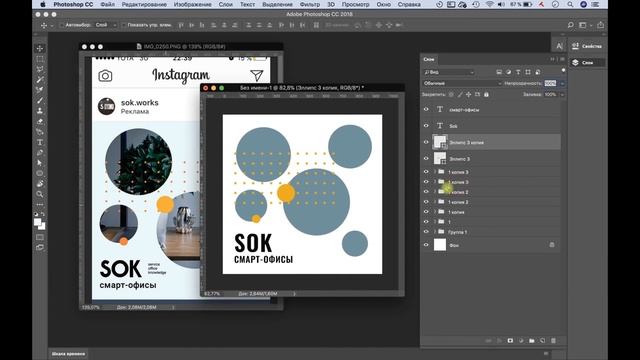Viewport: 640px width, 360px height.
Task: Add layer mask button at panel bottom
Action: [510, 340]
